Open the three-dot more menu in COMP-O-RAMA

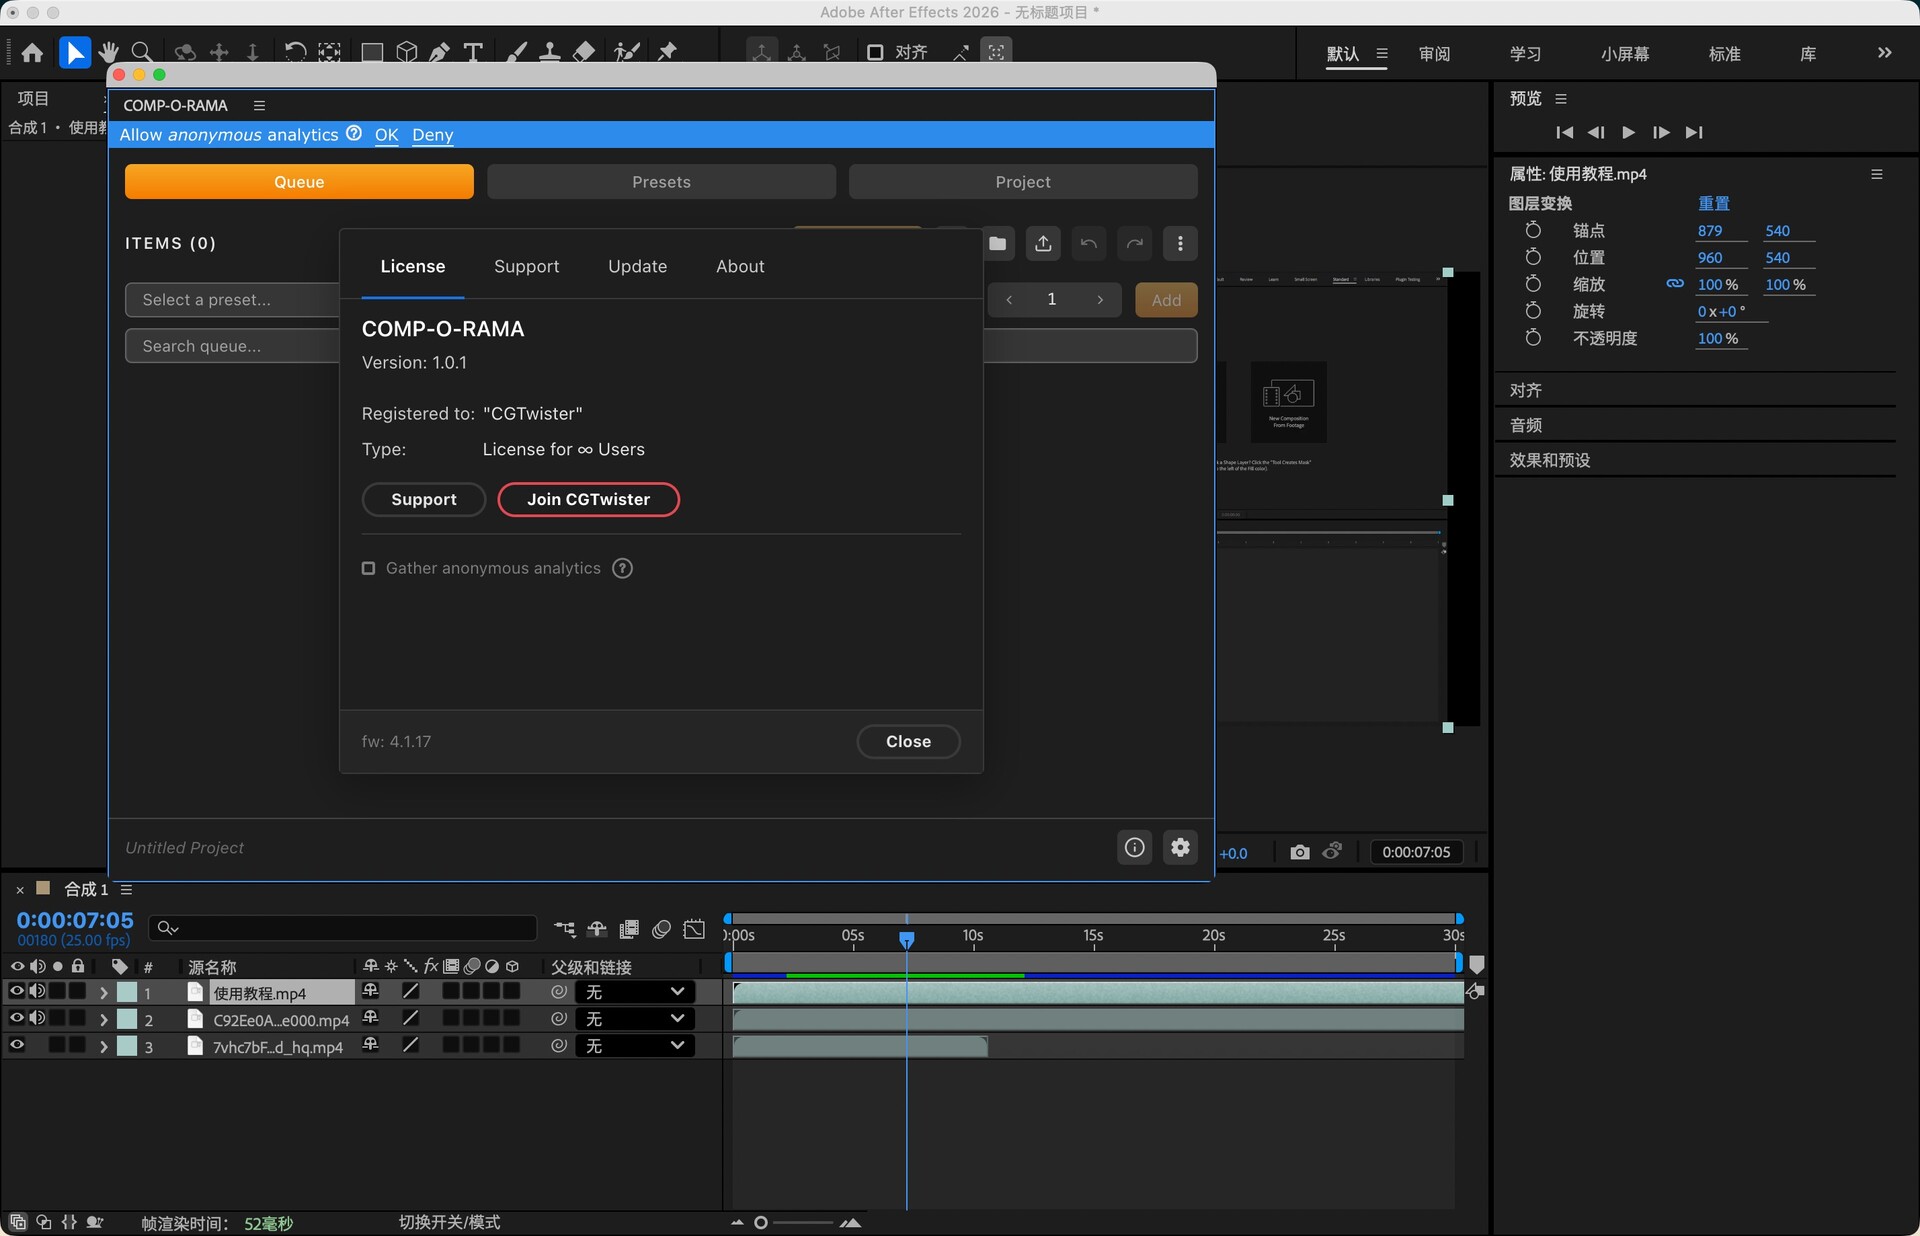(x=1180, y=244)
